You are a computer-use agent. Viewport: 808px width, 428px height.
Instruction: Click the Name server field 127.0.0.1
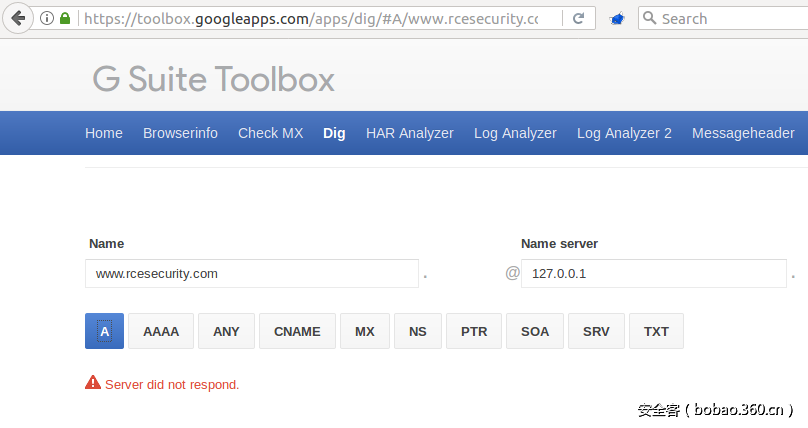[653, 273]
